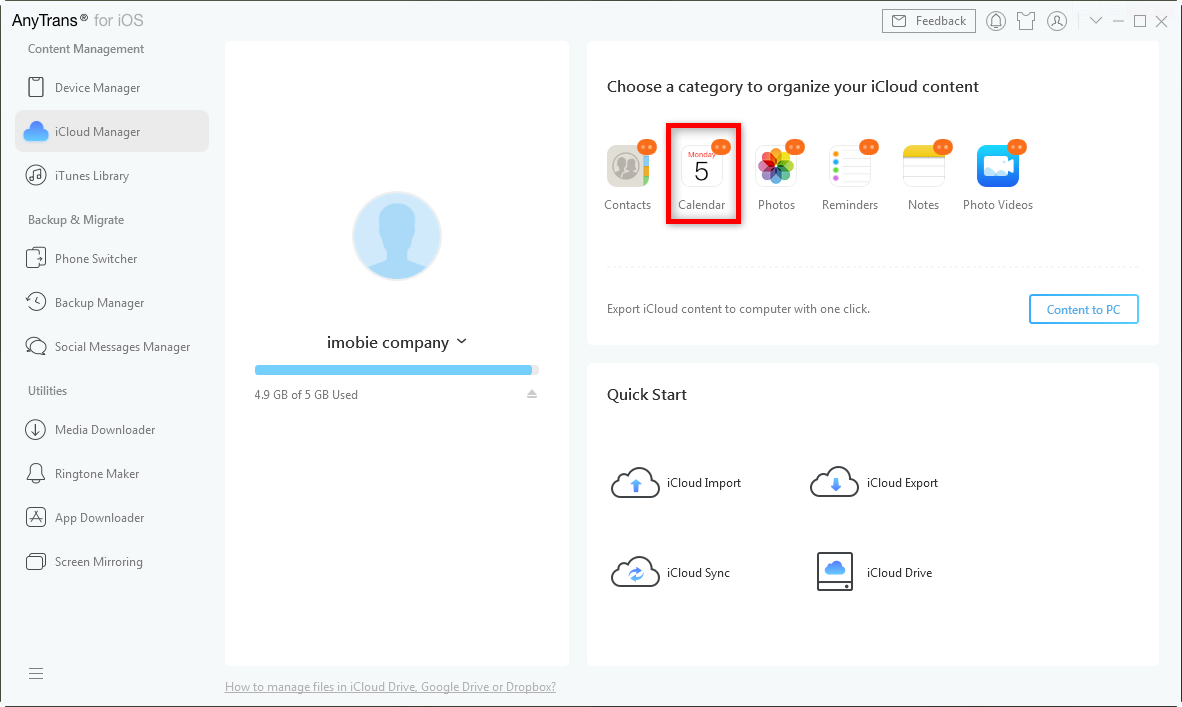Click the Content to PC button

tap(1083, 309)
